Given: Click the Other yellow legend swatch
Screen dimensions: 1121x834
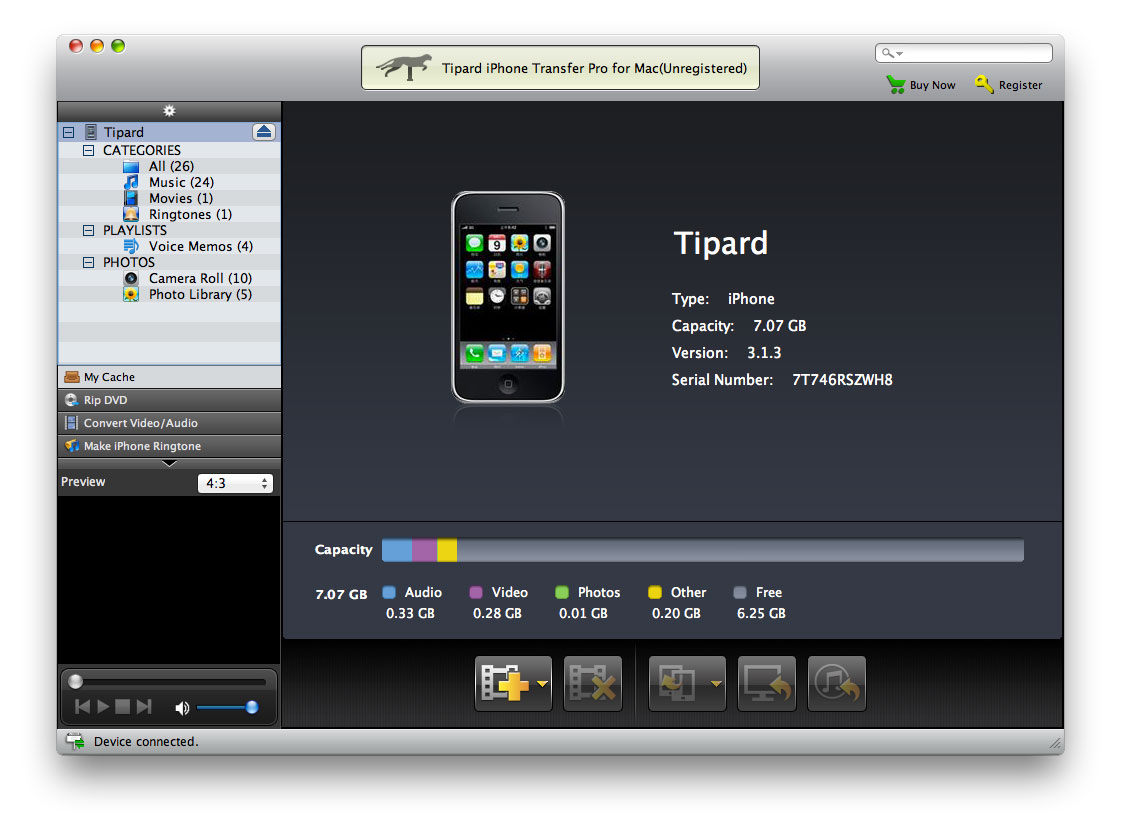Looking at the screenshot, I should pos(654,592).
